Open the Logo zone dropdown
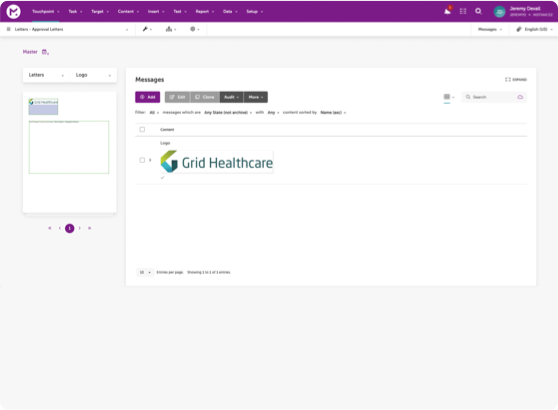The height and width of the screenshot is (410, 558). 93,75
